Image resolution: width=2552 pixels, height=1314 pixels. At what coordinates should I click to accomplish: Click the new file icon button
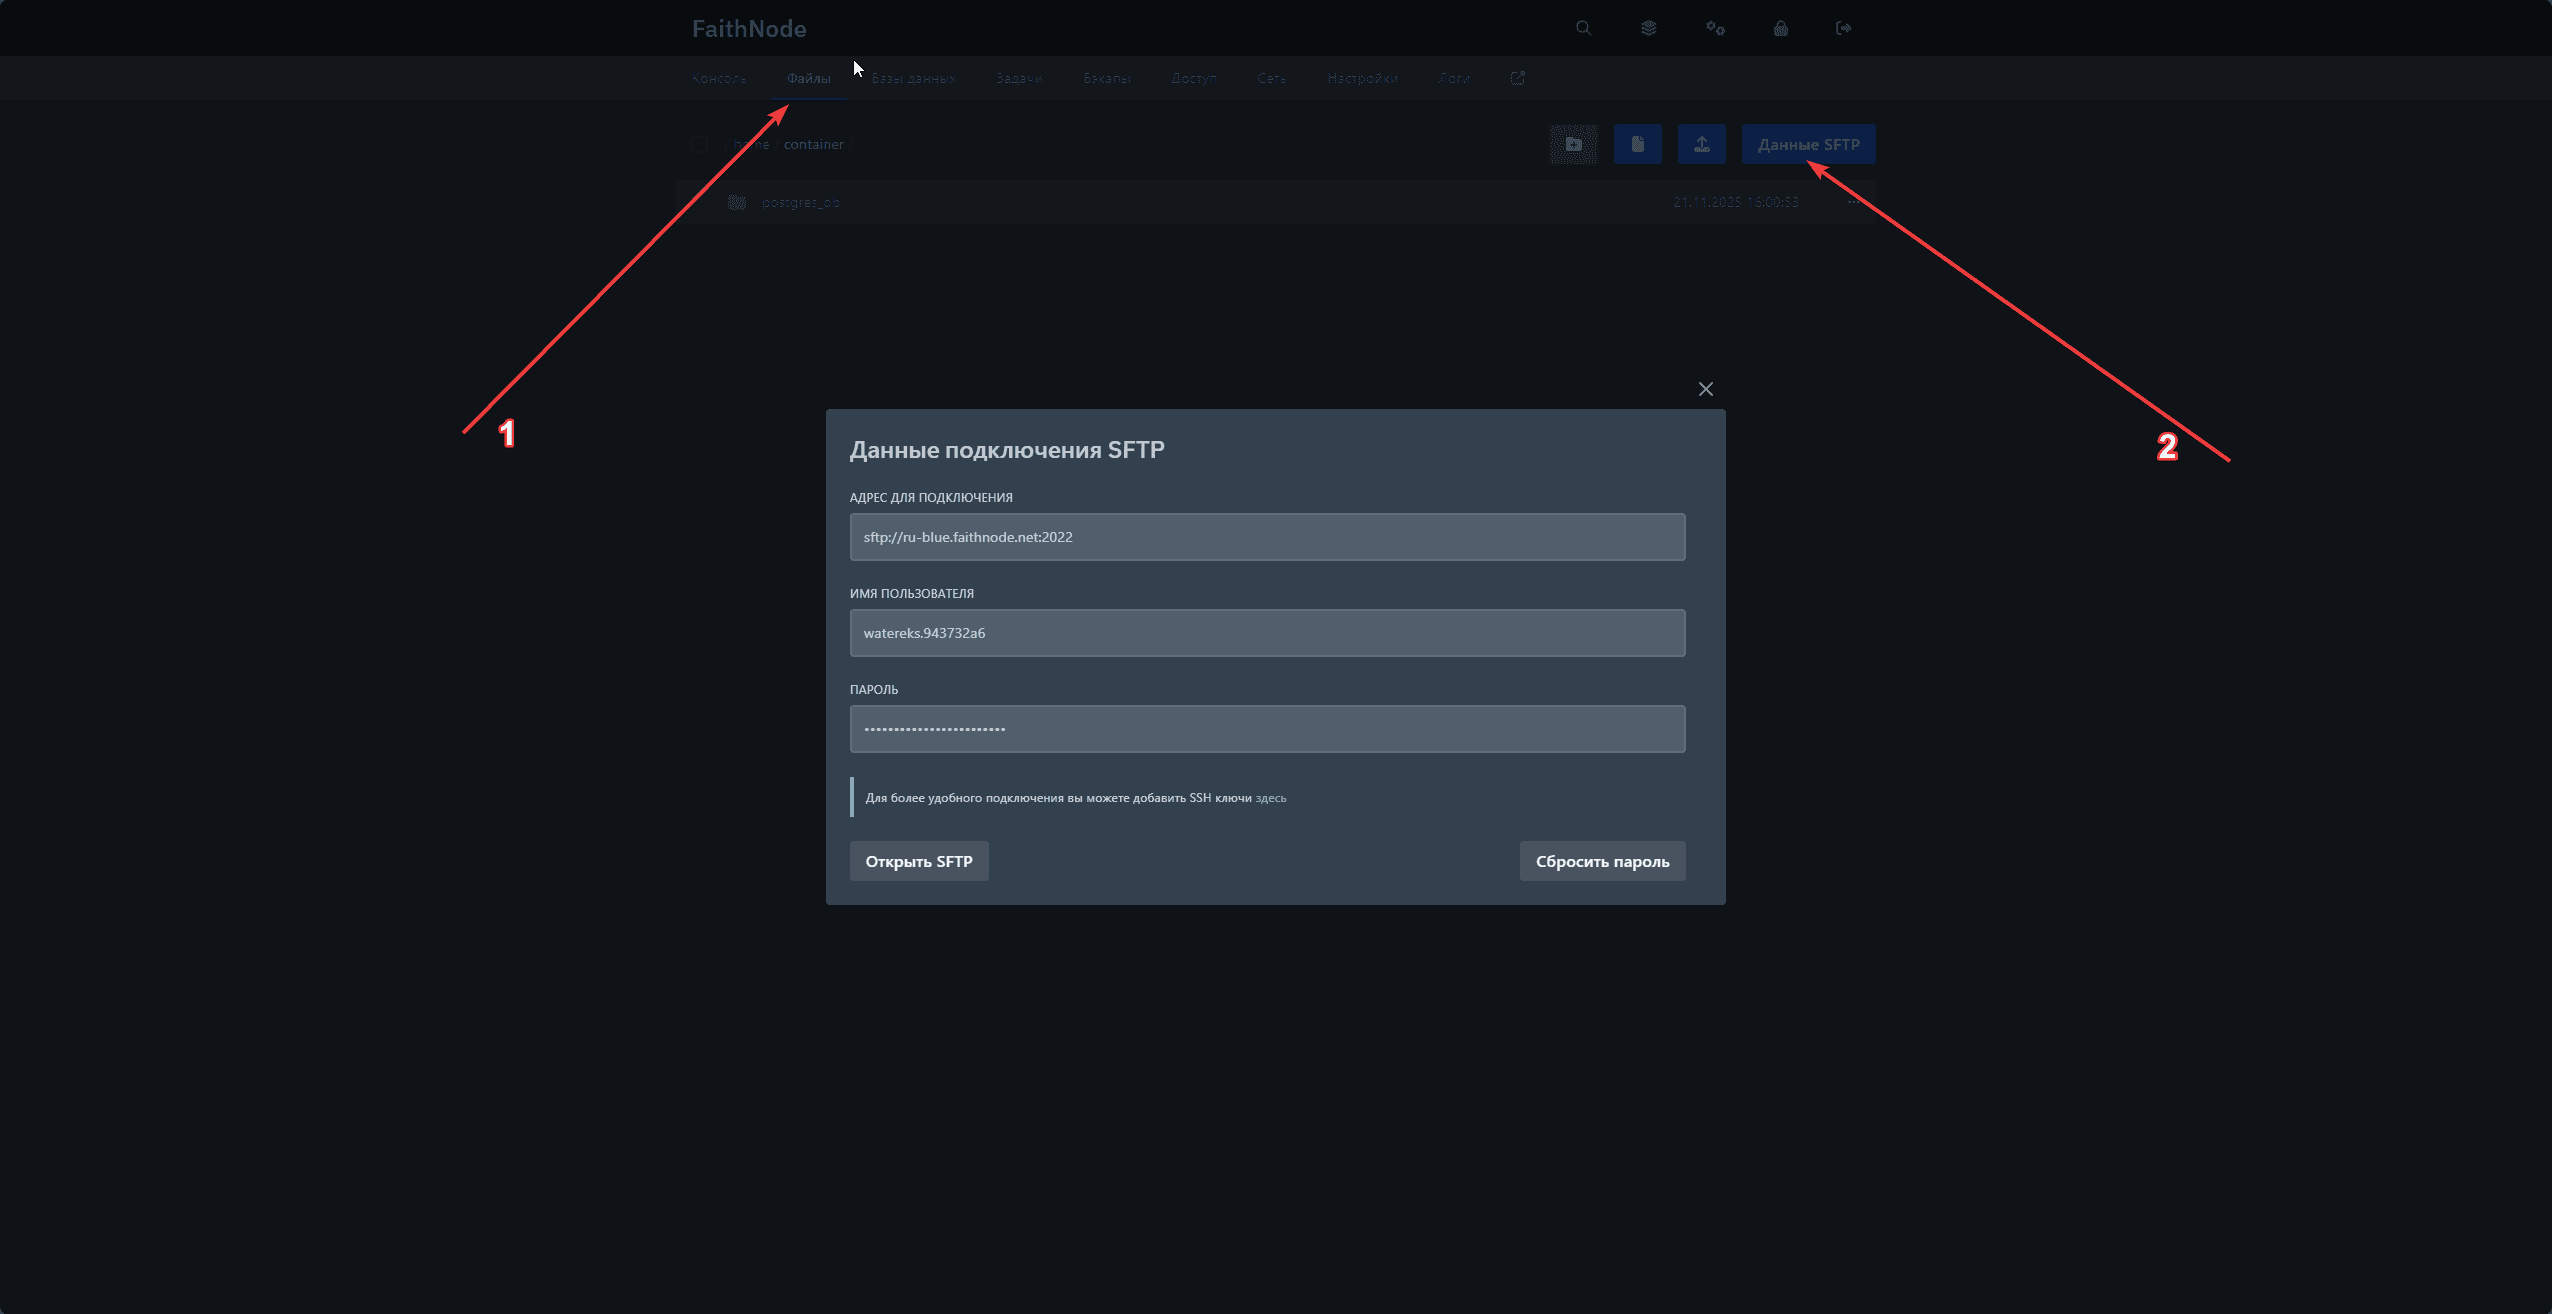tap(1638, 145)
